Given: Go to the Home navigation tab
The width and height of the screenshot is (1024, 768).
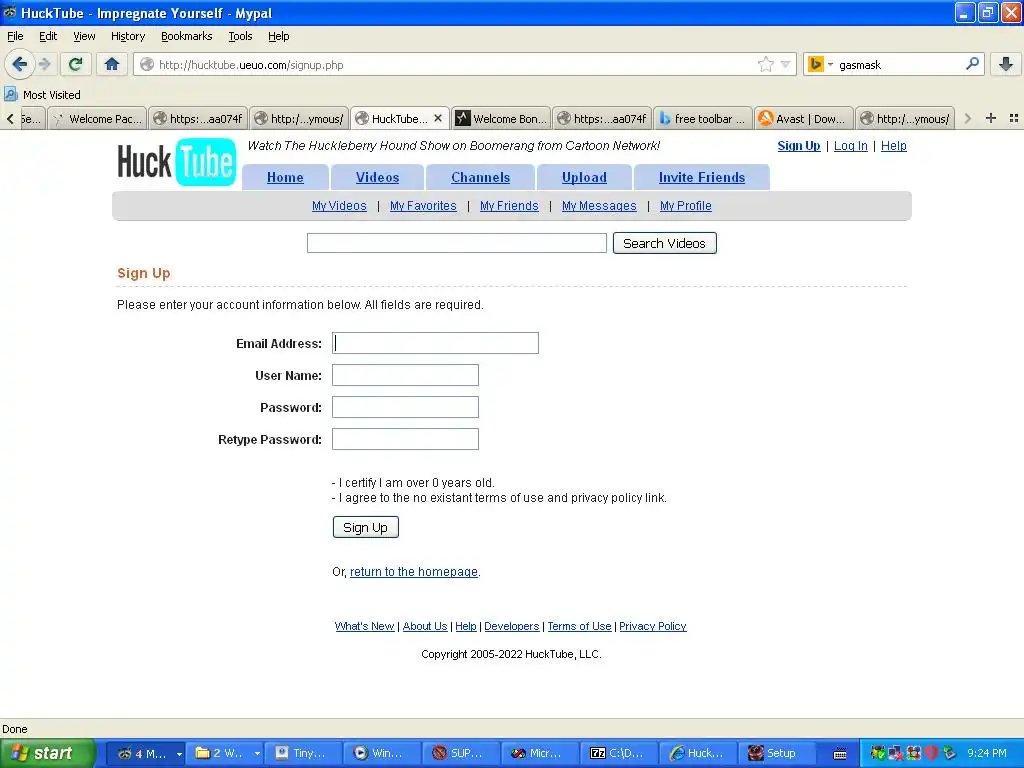Looking at the screenshot, I should (x=285, y=177).
